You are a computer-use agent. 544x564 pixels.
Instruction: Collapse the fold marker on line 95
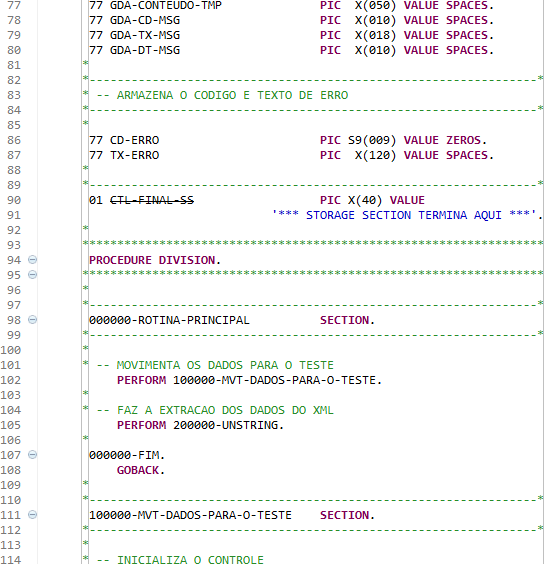point(32,275)
